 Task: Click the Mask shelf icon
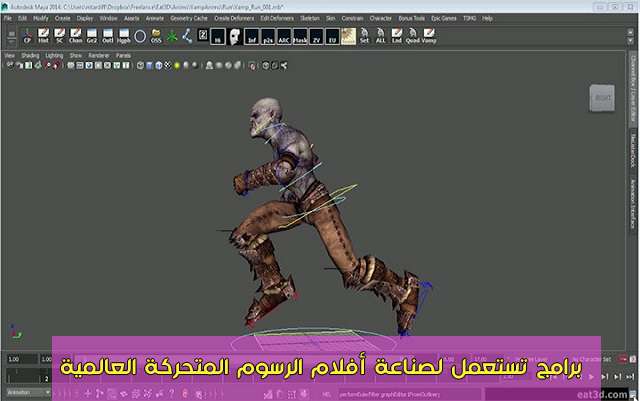(300, 36)
